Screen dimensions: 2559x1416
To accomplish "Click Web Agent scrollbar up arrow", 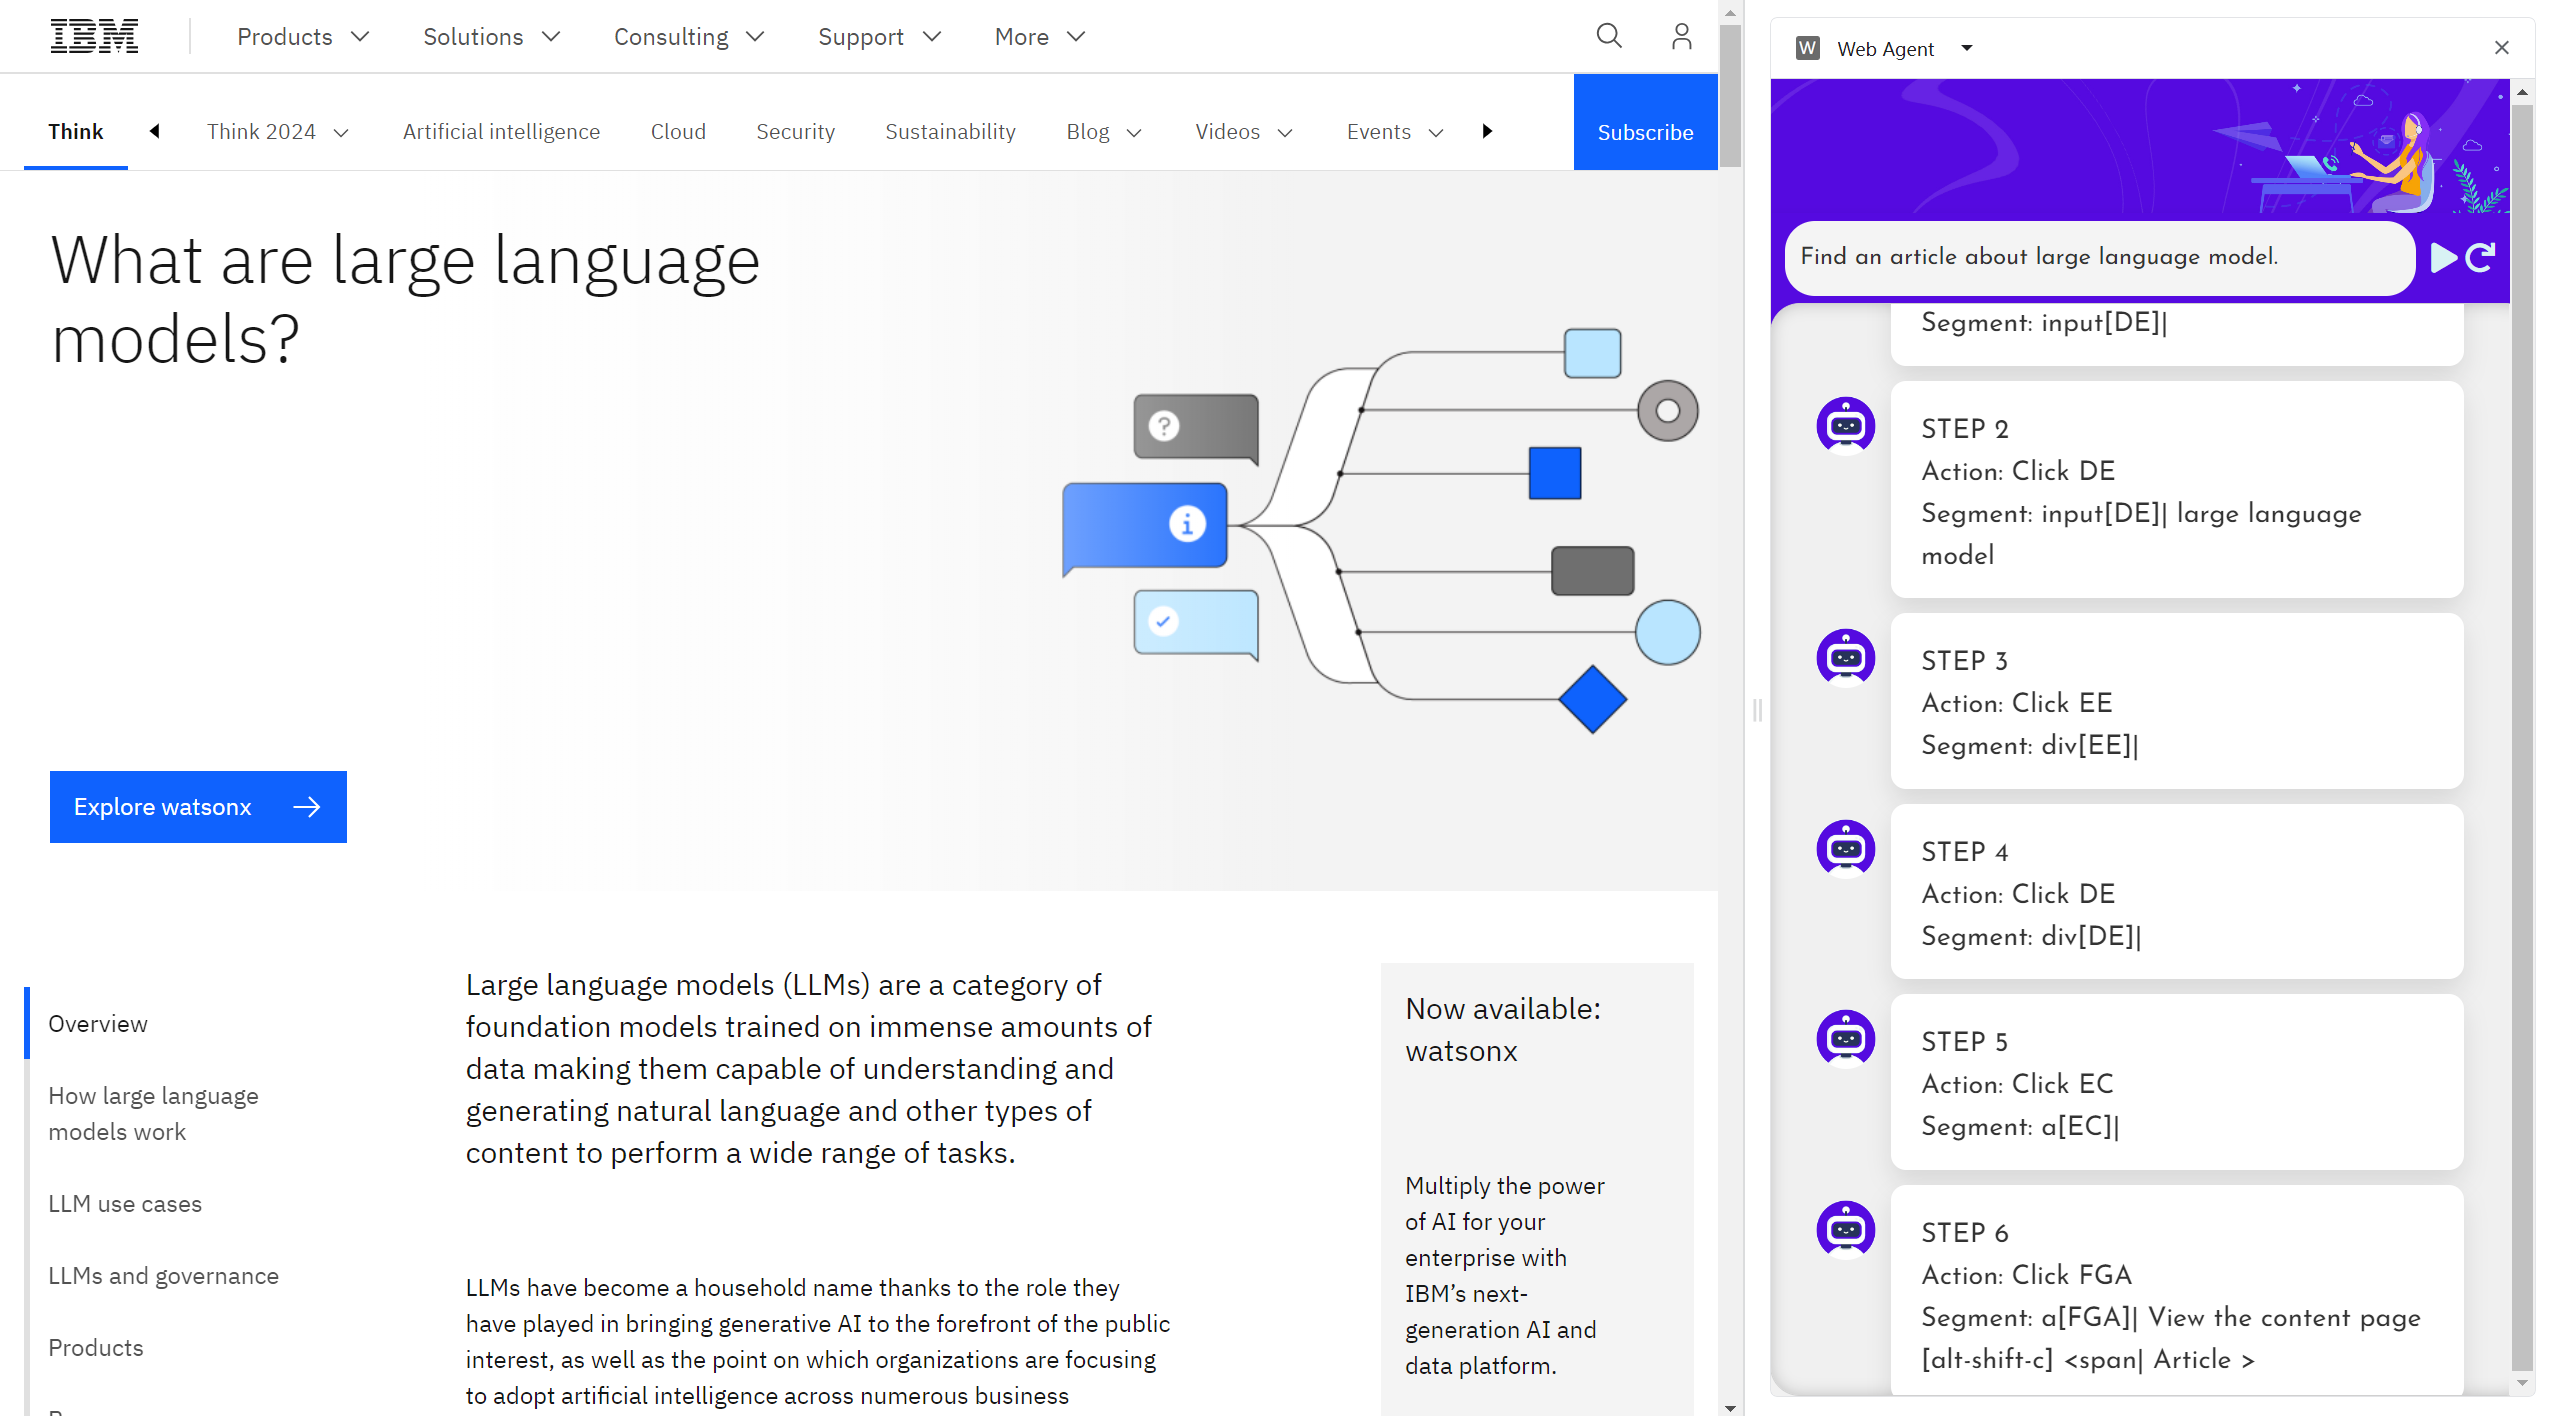I will click(x=2522, y=91).
